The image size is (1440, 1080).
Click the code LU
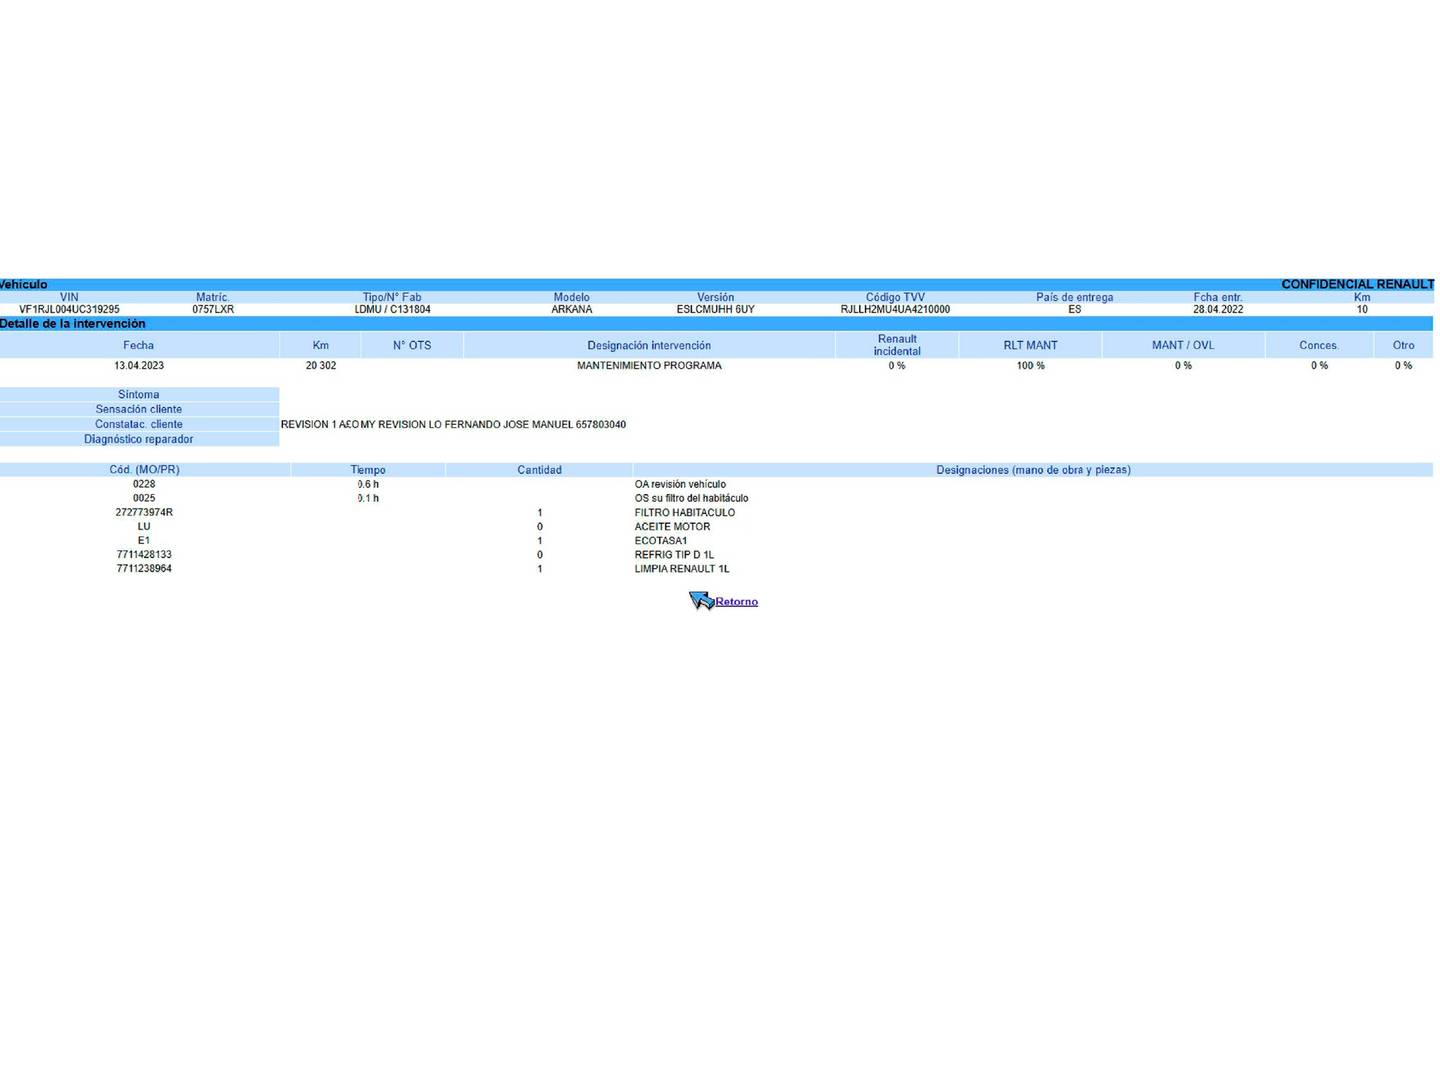coord(144,527)
